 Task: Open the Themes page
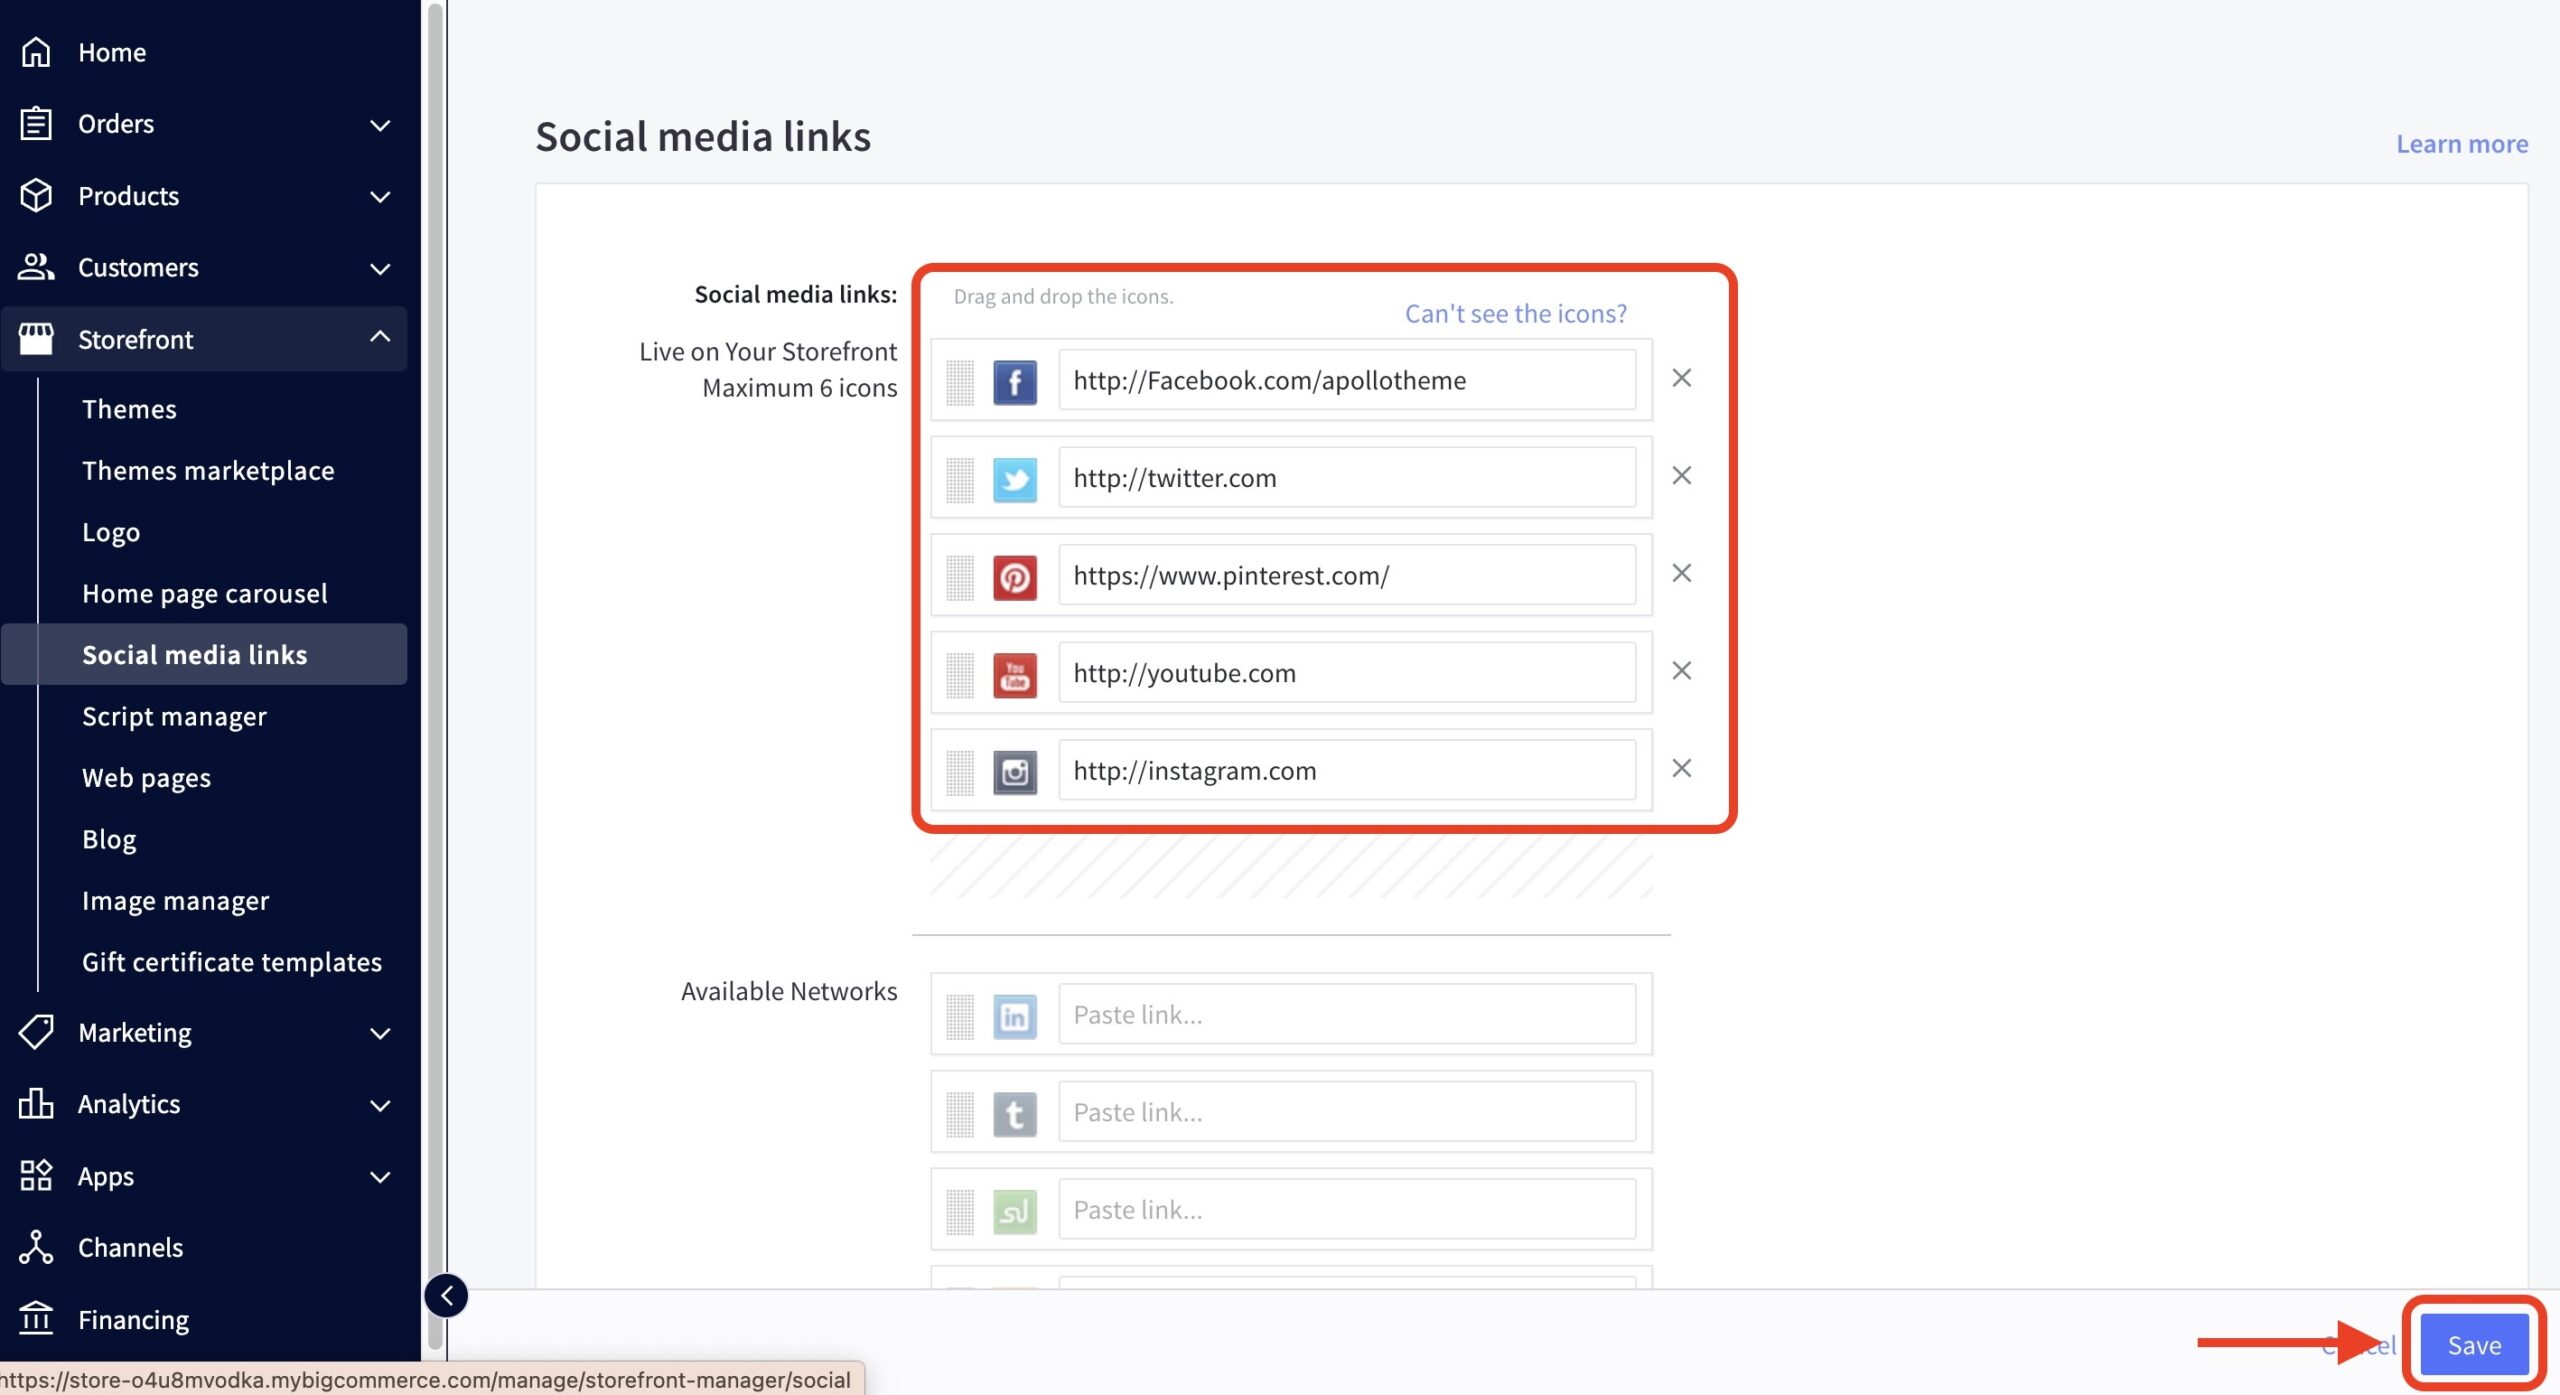pyautogui.click(x=128, y=409)
